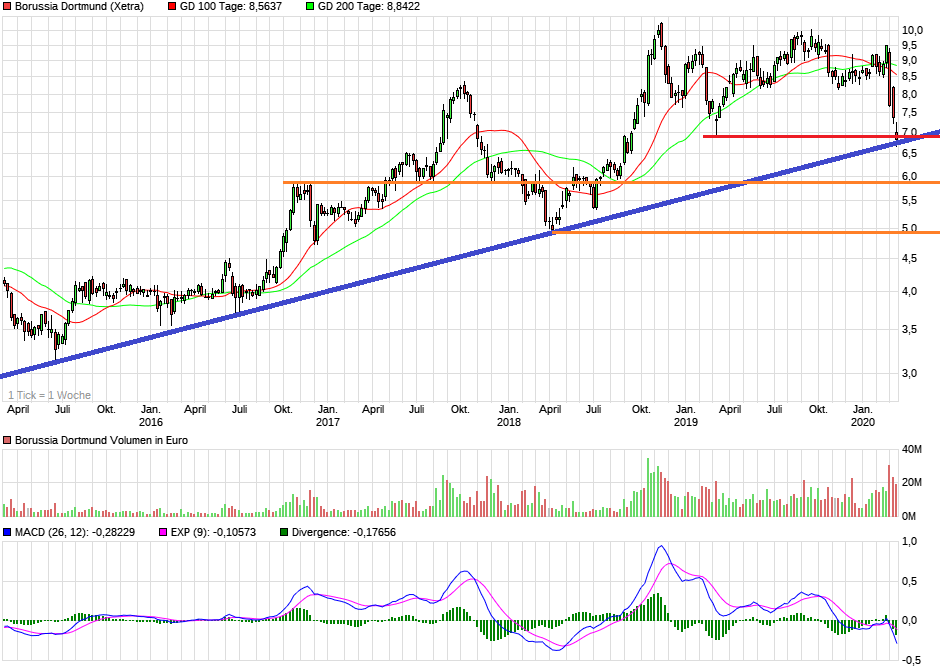Image resolution: width=940 pixels, height=670 pixels.
Task: Click the 'Divergence: -0,17656' label
Action: click(x=344, y=532)
